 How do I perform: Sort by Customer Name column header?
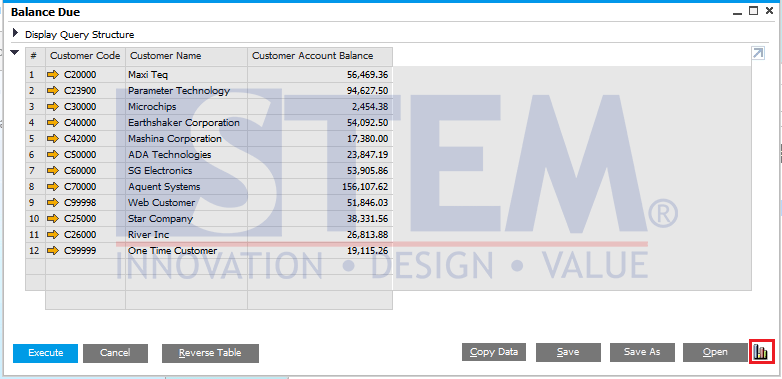coord(187,56)
